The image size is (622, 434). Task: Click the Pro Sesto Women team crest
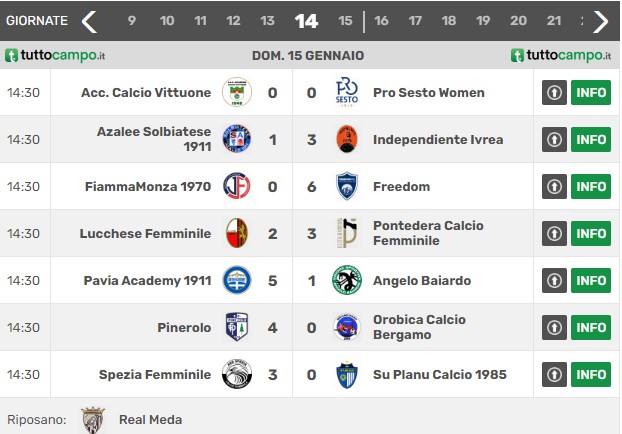click(347, 92)
